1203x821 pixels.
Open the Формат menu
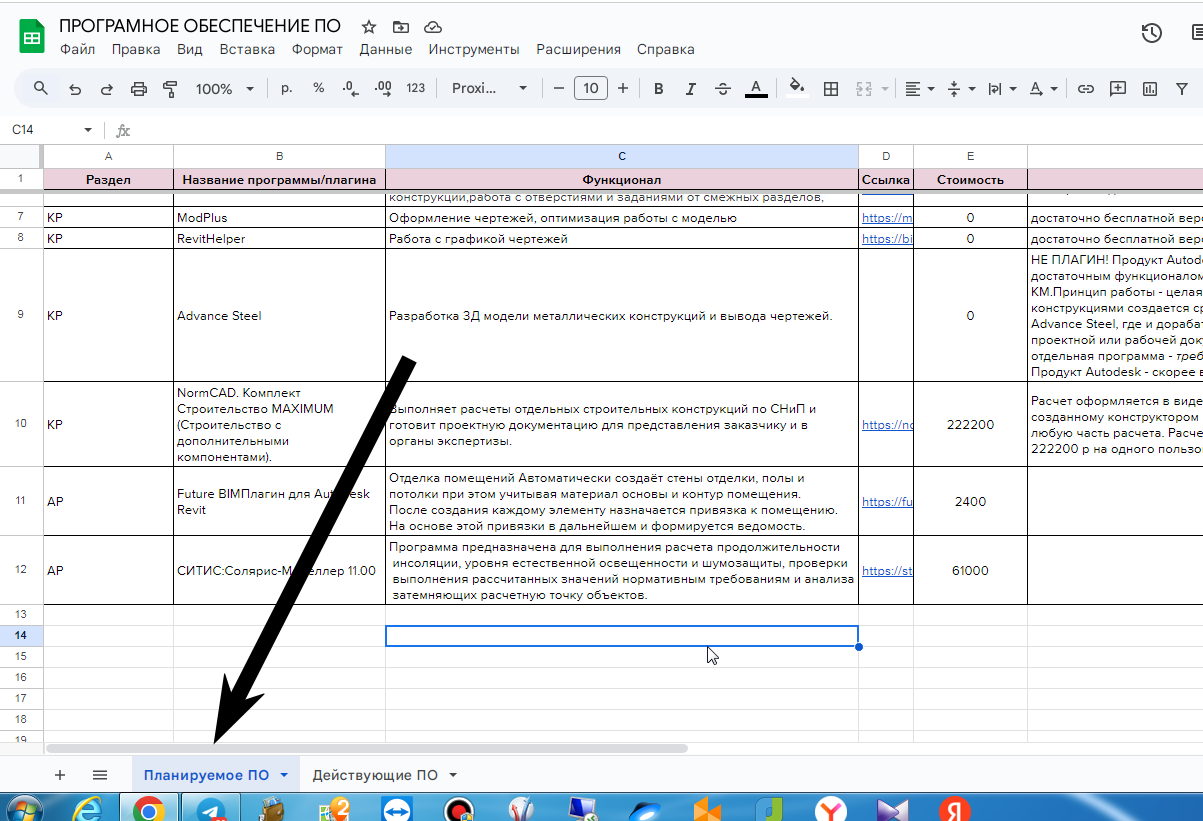click(317, 49)
